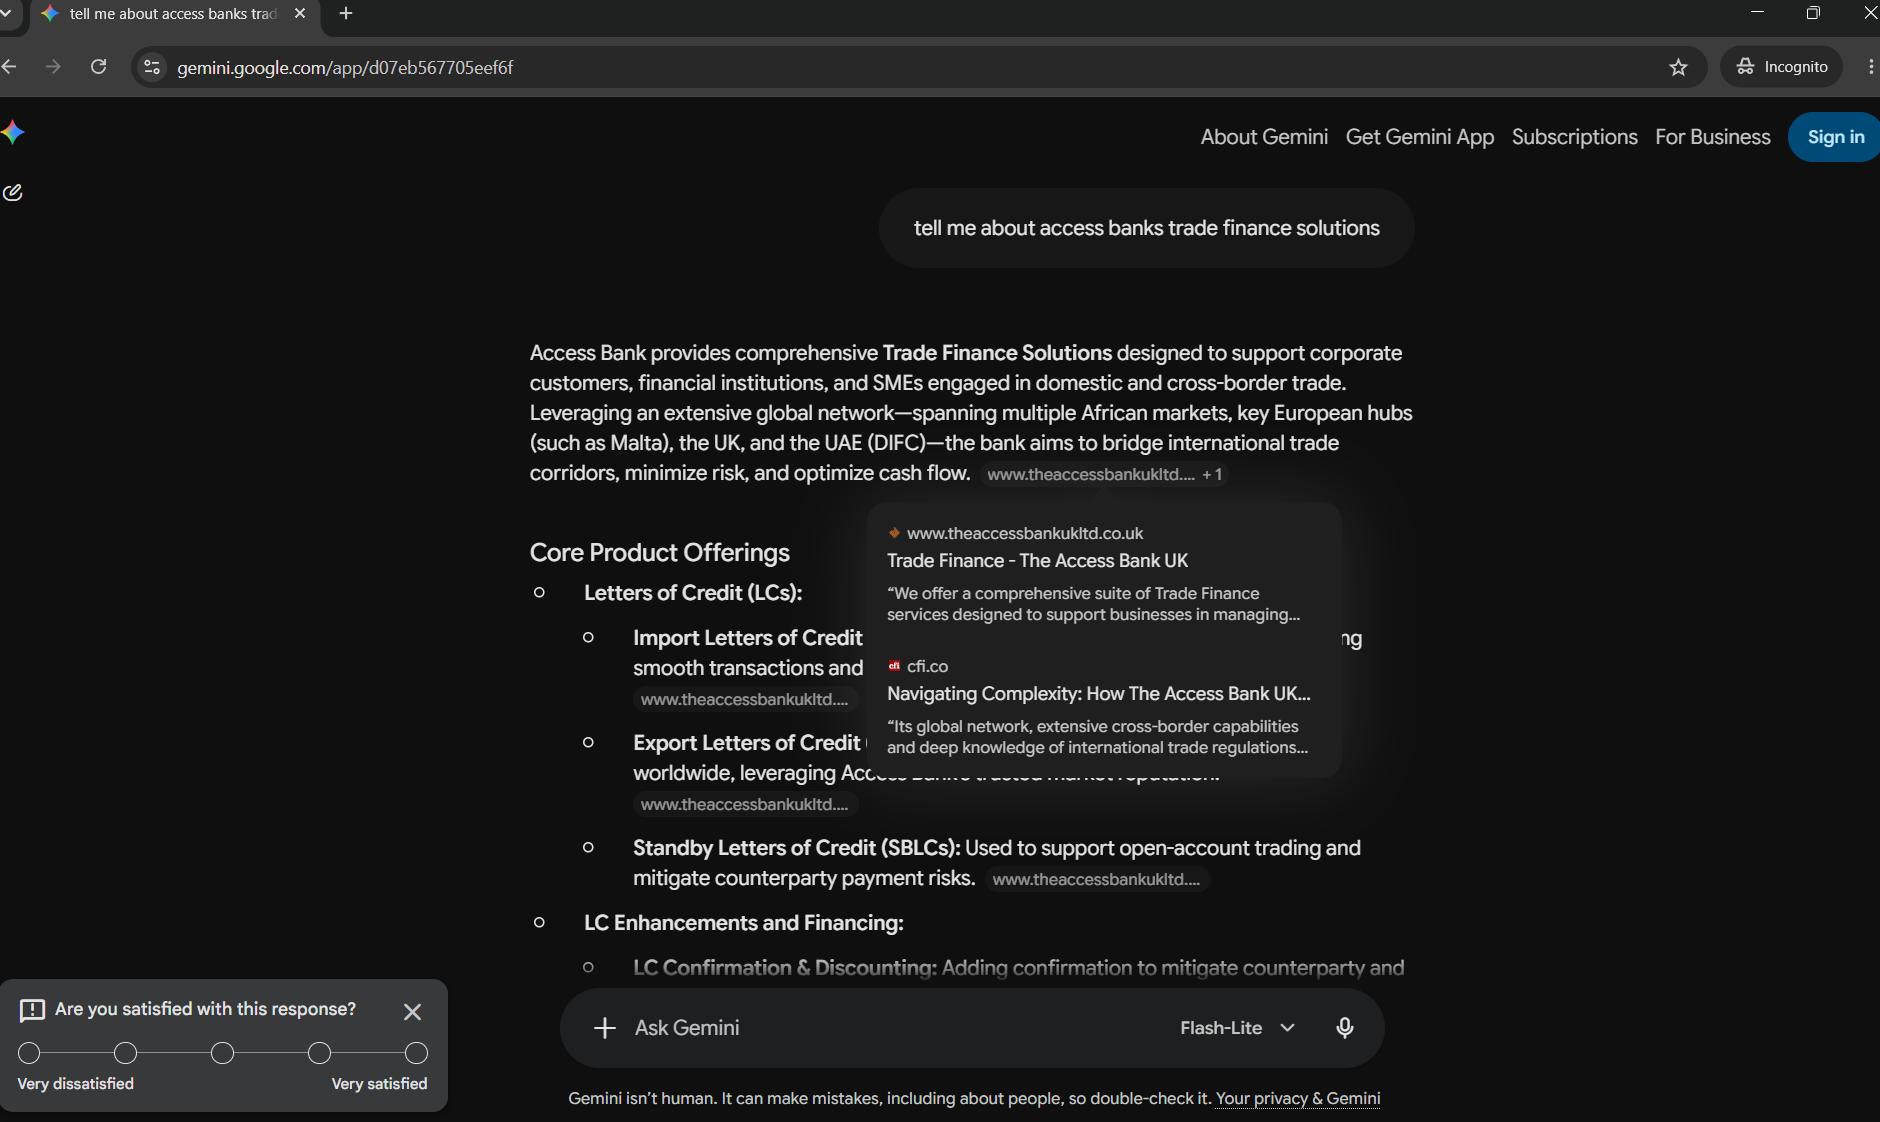The image size is (1880, 1122).
Task: Click LC Enhancements and Financing heading
Action: 744,923
